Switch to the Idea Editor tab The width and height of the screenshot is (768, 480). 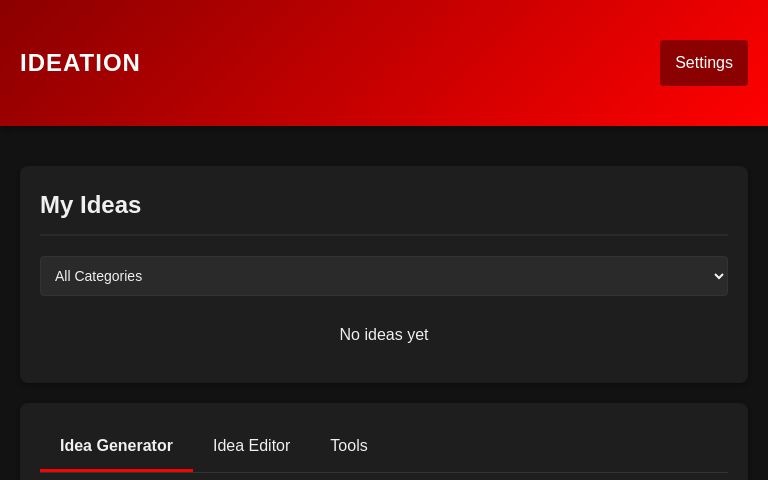coord(251,446)
